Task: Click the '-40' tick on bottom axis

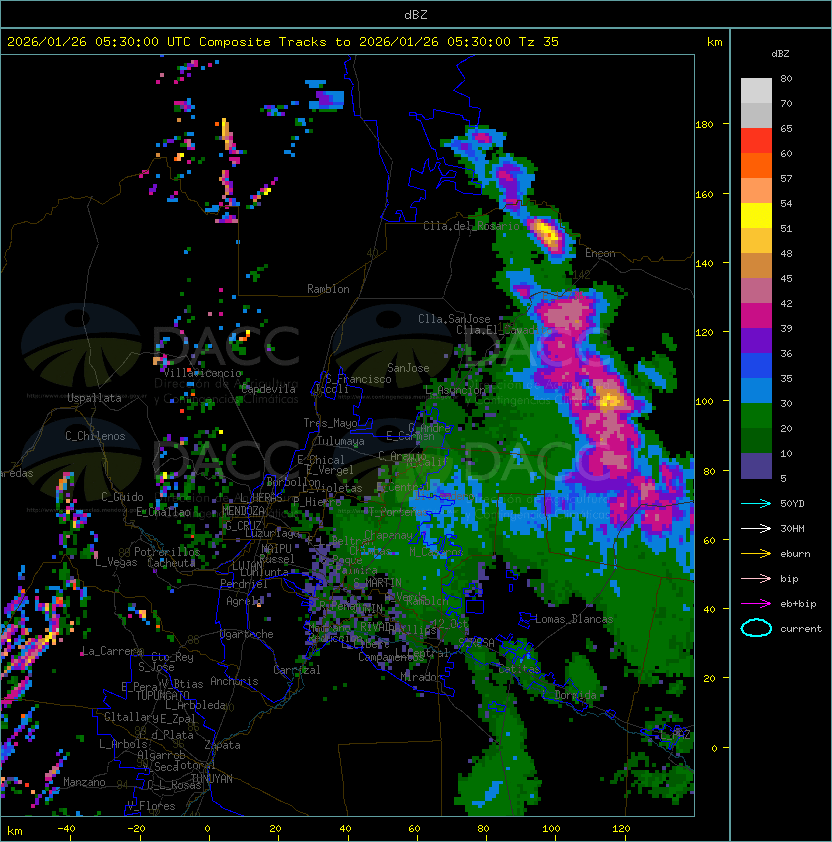Action: [x=66, y=829]
